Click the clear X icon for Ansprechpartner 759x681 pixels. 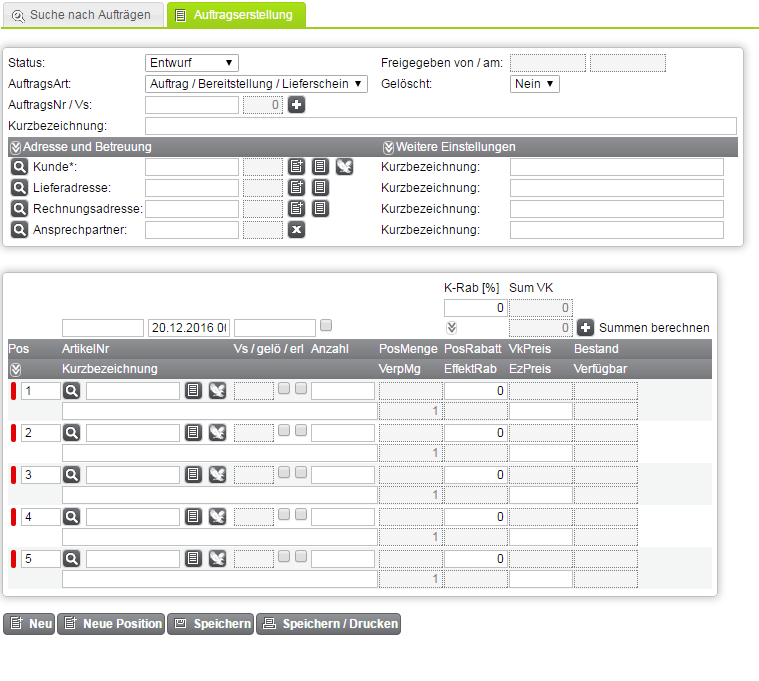(x=296, y=230)
